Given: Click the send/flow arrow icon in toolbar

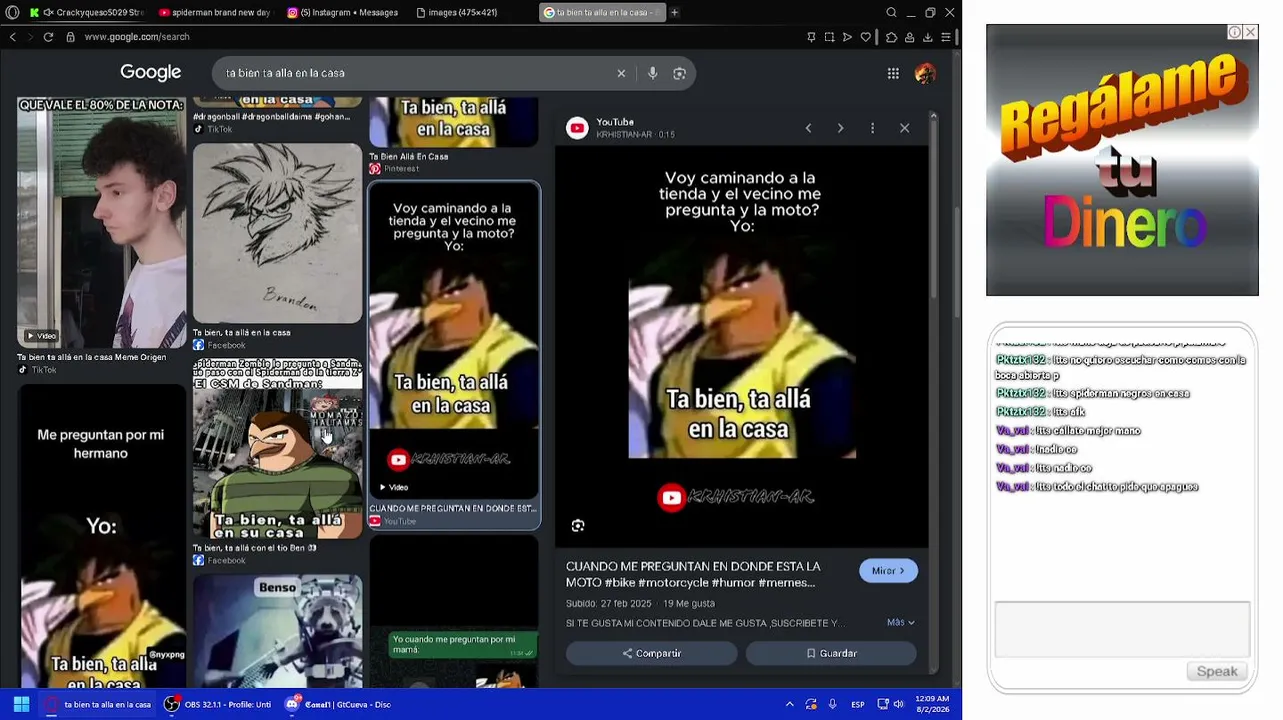Looking at the screenshot, I should pyautogui.click(x=848, y=37).
